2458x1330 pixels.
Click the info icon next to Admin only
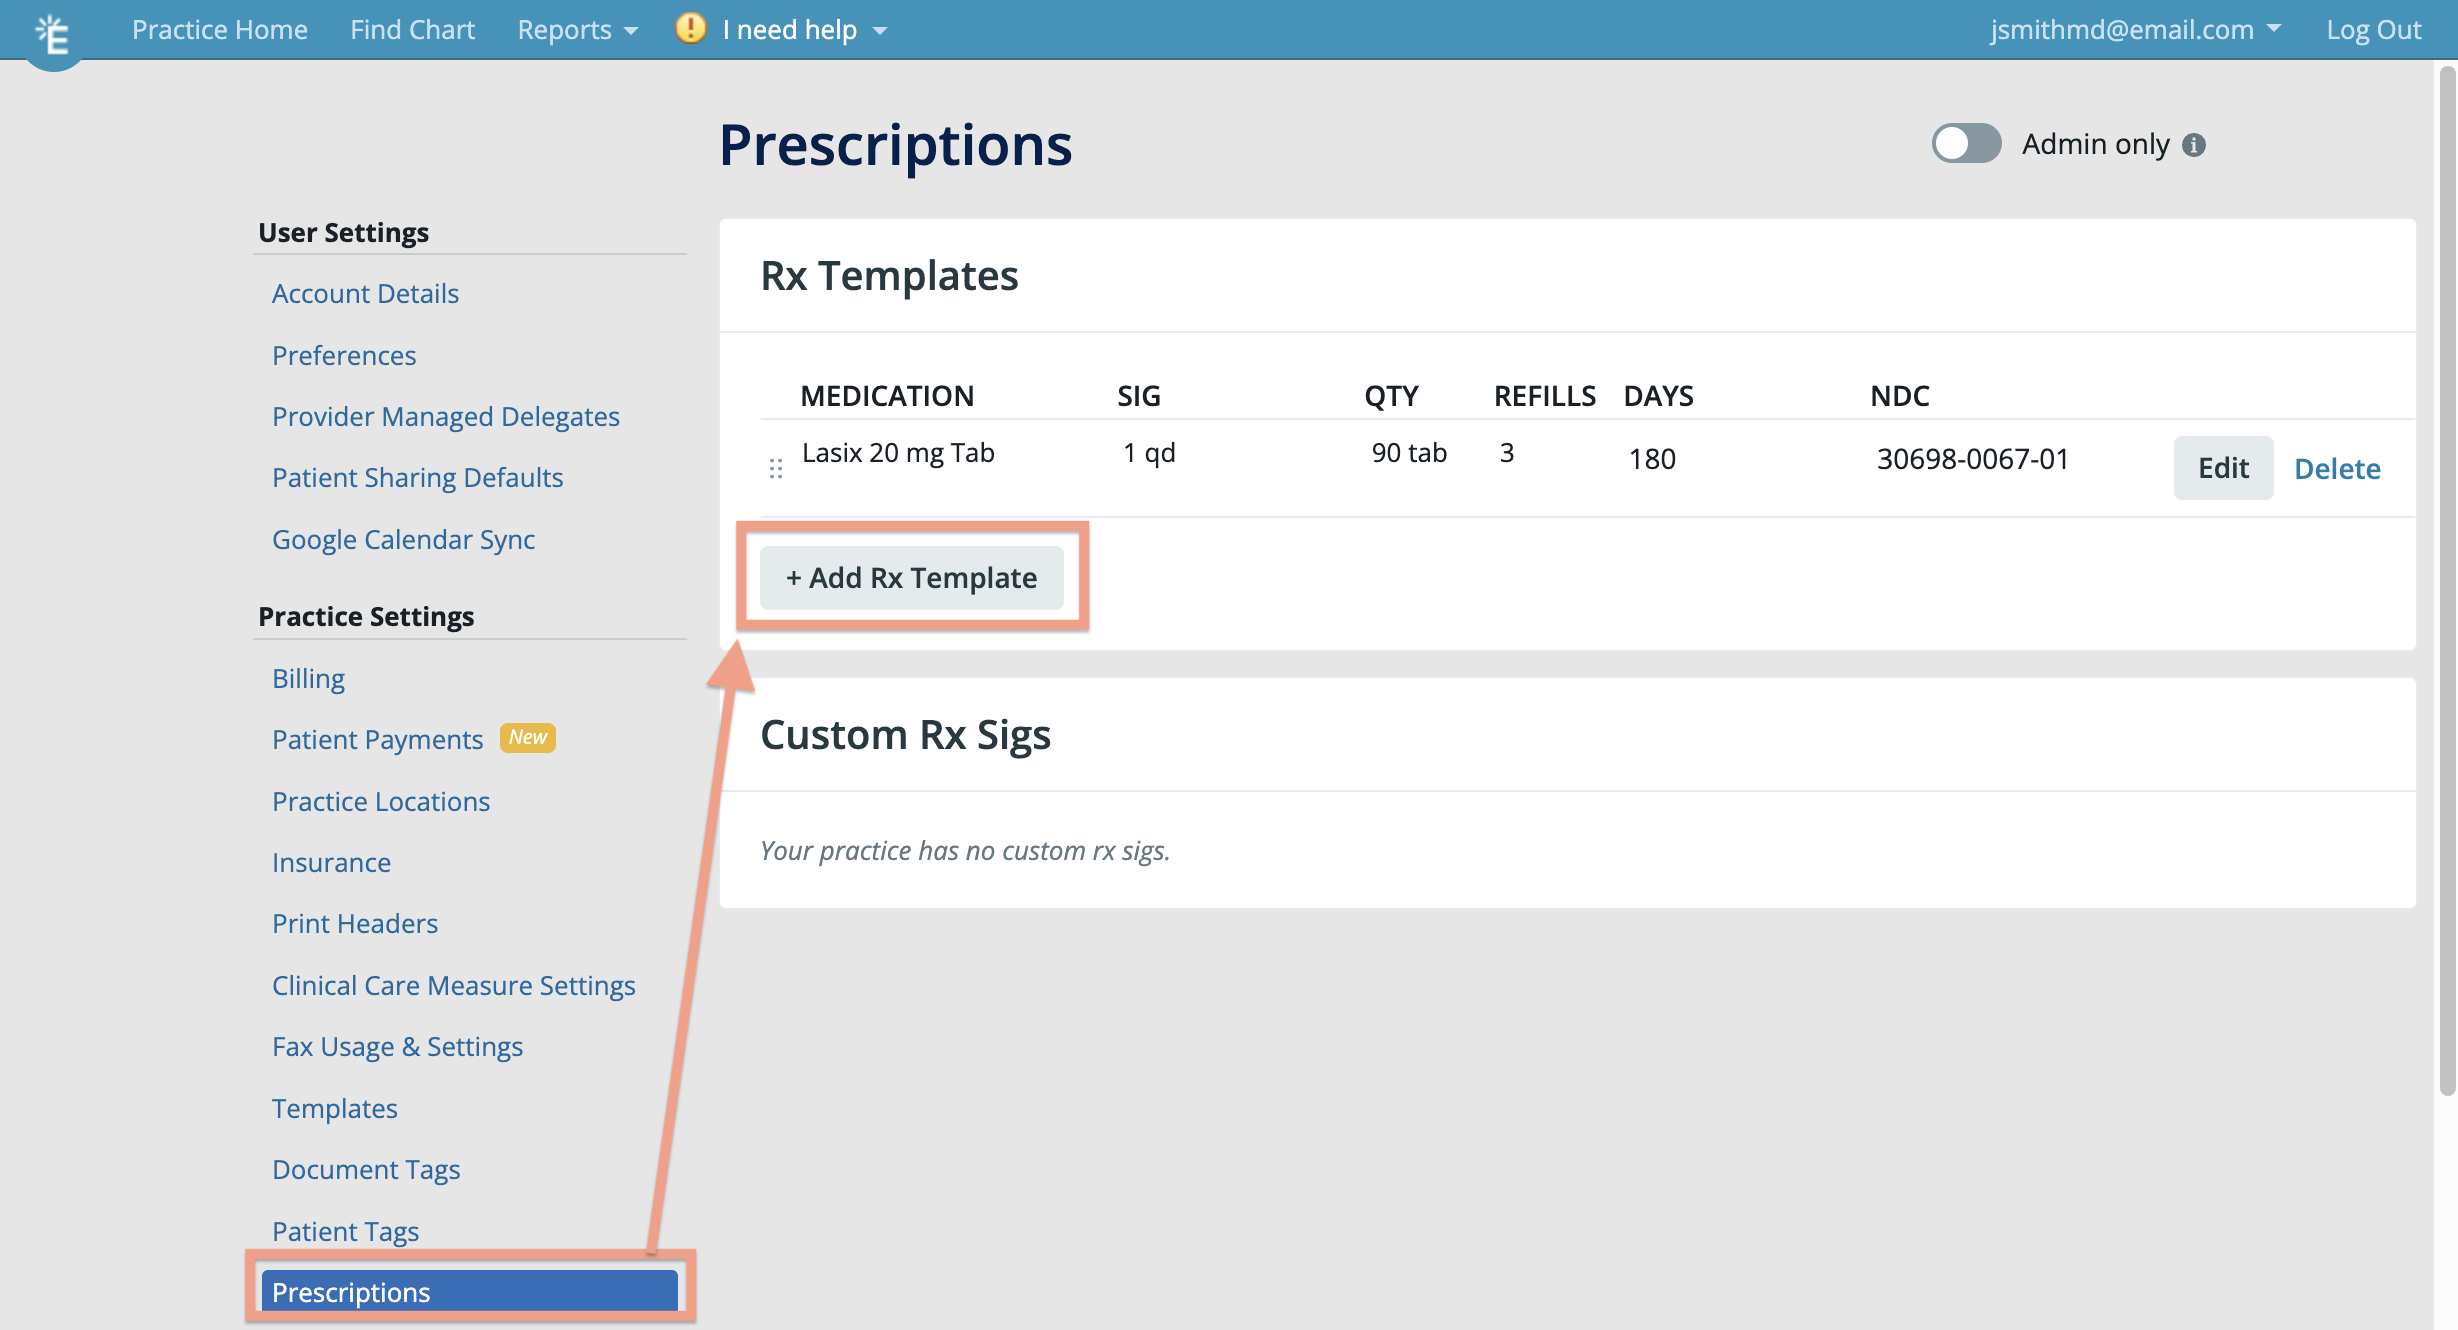pyautogui.click(x=2194, y=144)
